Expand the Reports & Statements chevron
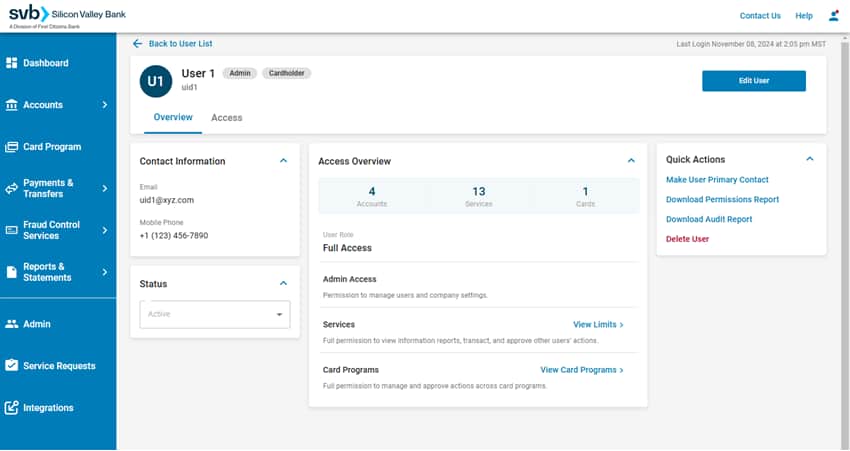Viewport: 850px width, 451px height. click(105, 272)
